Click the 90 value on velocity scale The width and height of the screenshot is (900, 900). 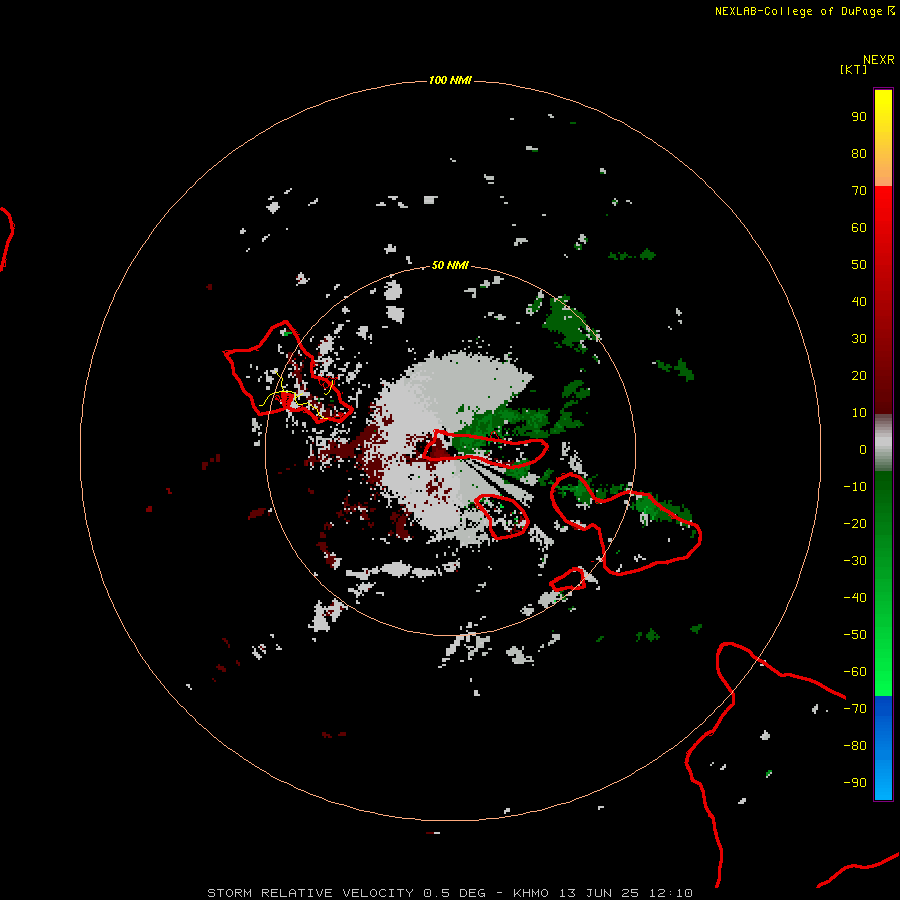point(859,117)
